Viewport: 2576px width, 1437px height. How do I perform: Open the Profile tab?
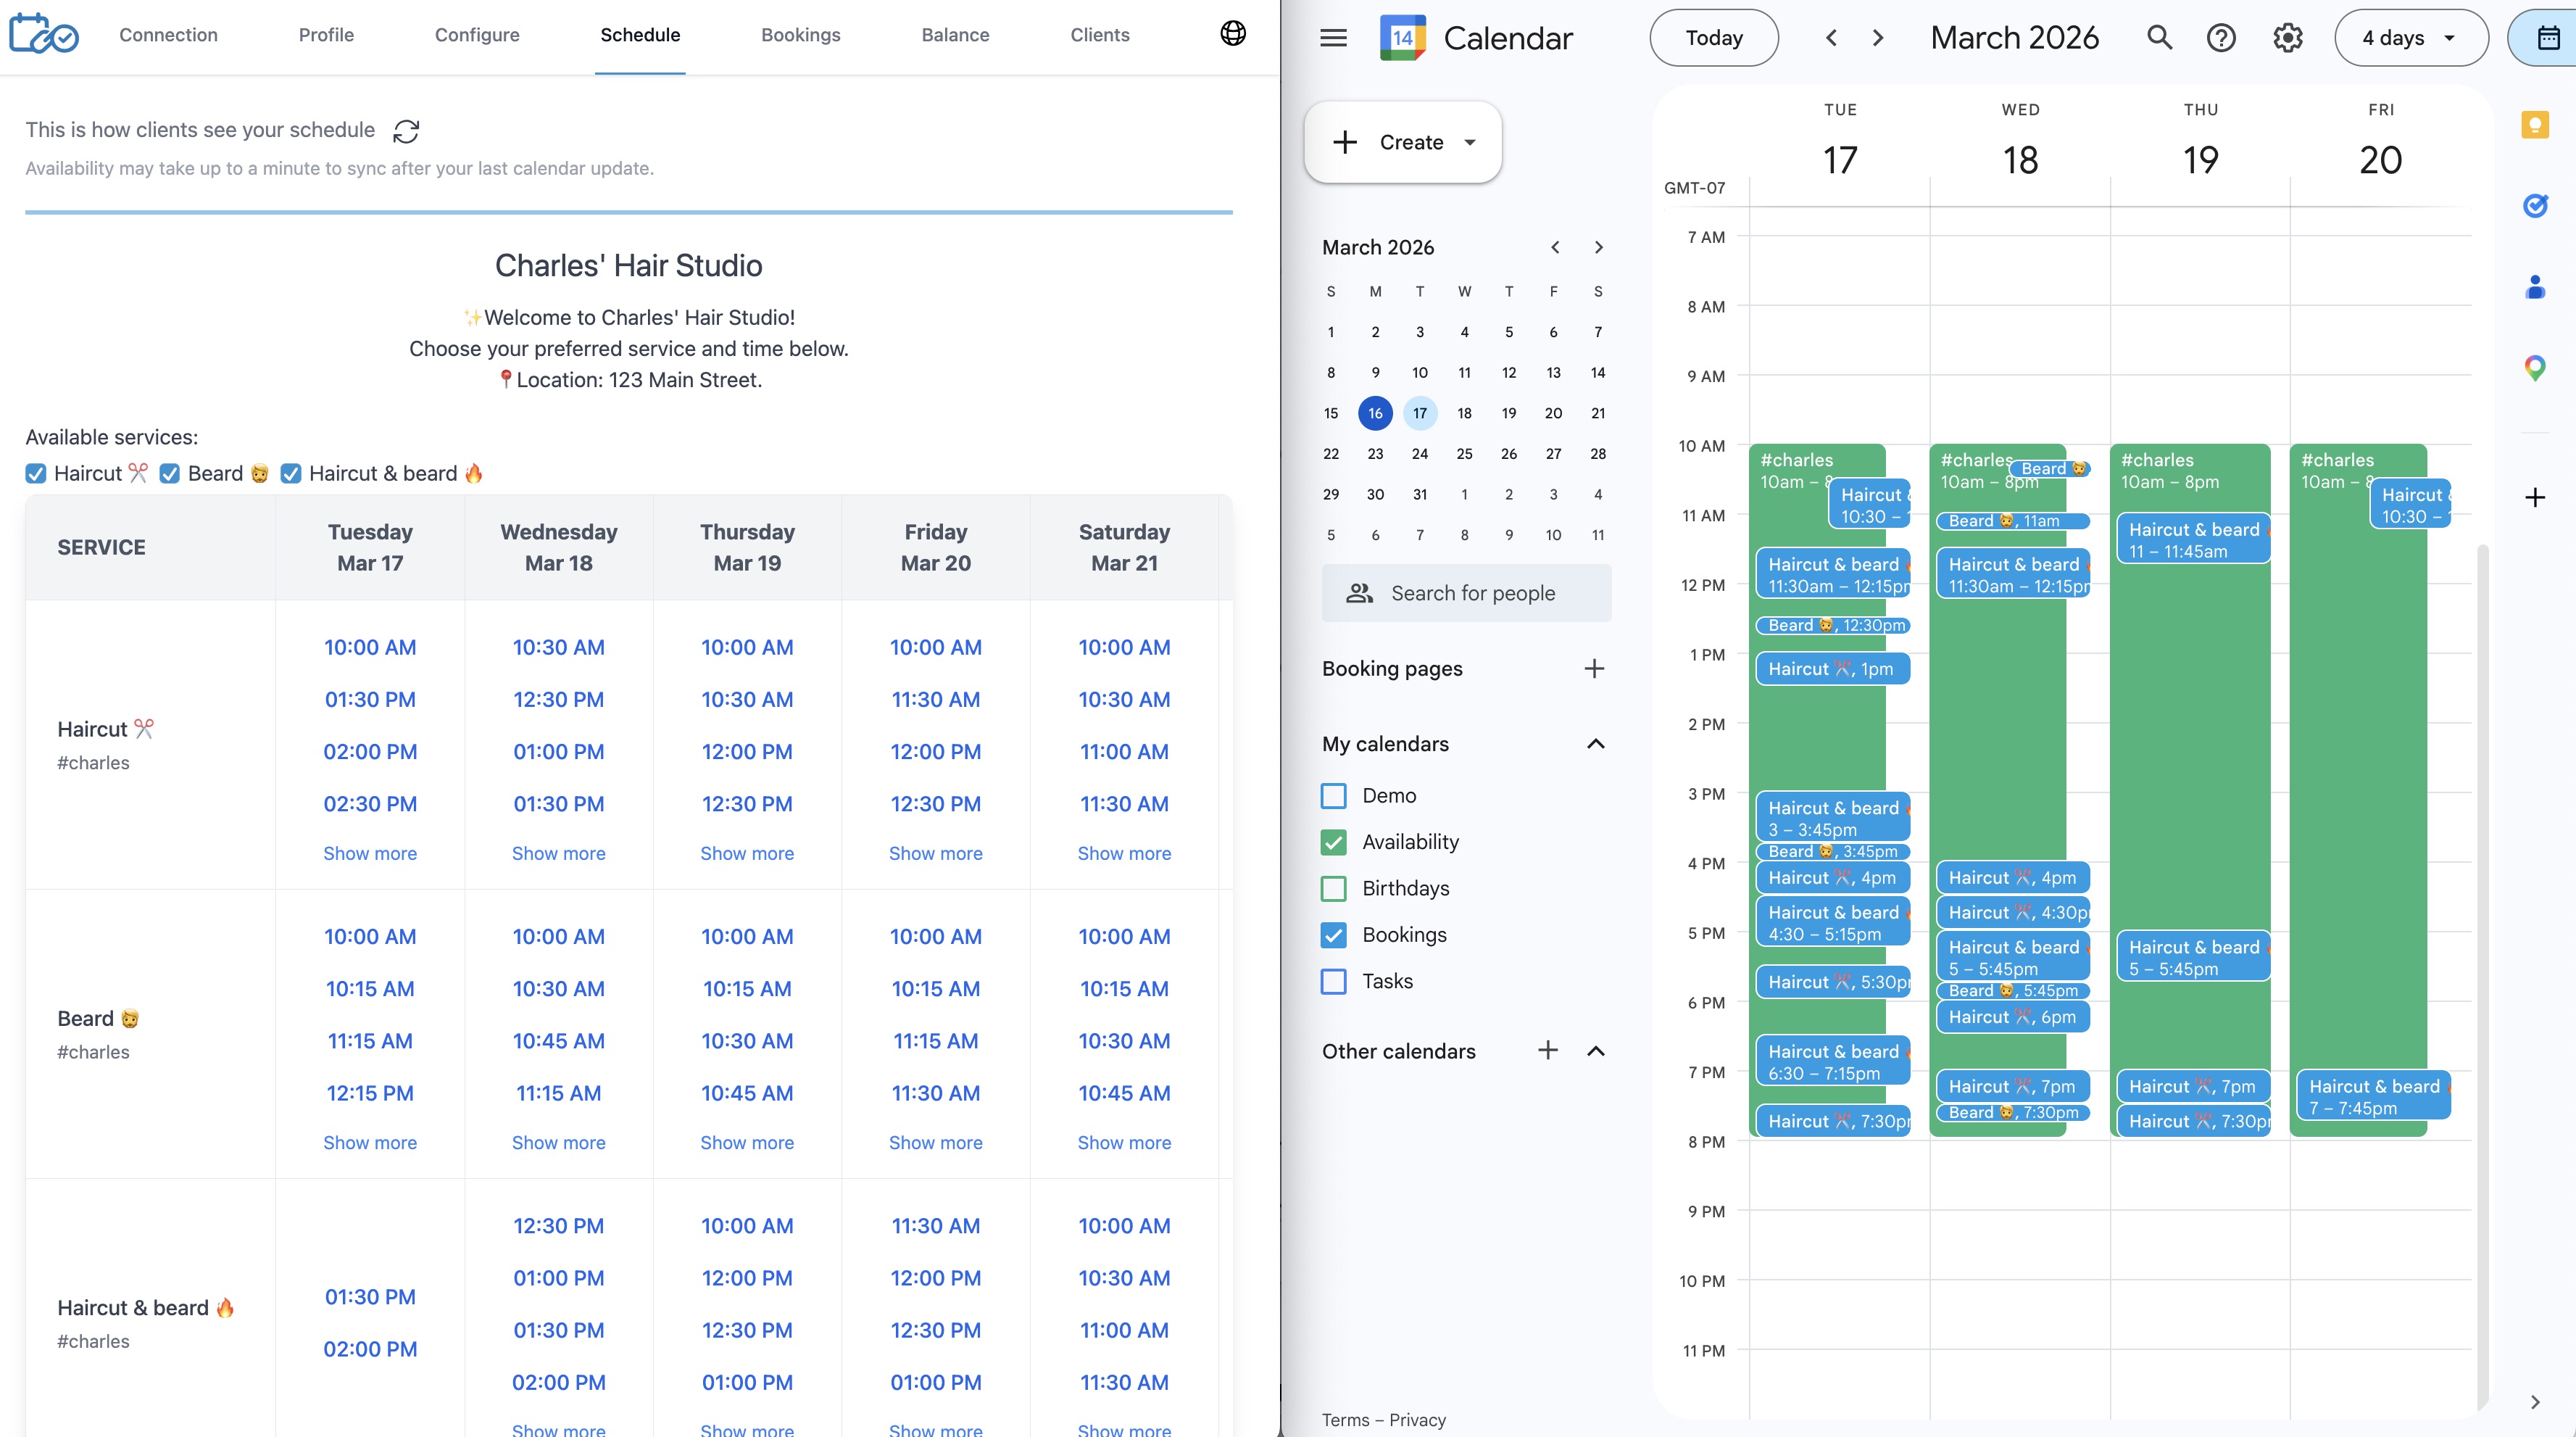point(326,34)
